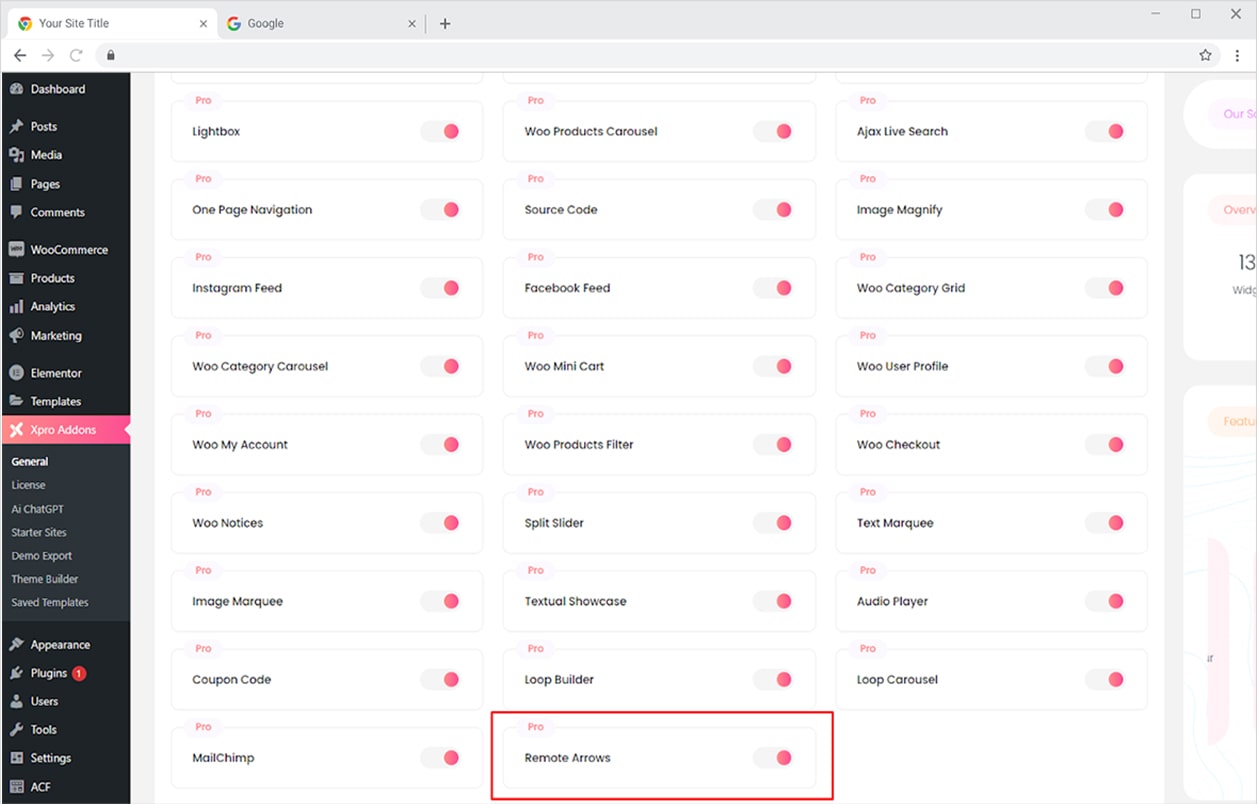Image resolution: width=1257 pixels, height=804 pixels.
Task: Click the Plugins icon in sidebar
Action: click(16, 673)
